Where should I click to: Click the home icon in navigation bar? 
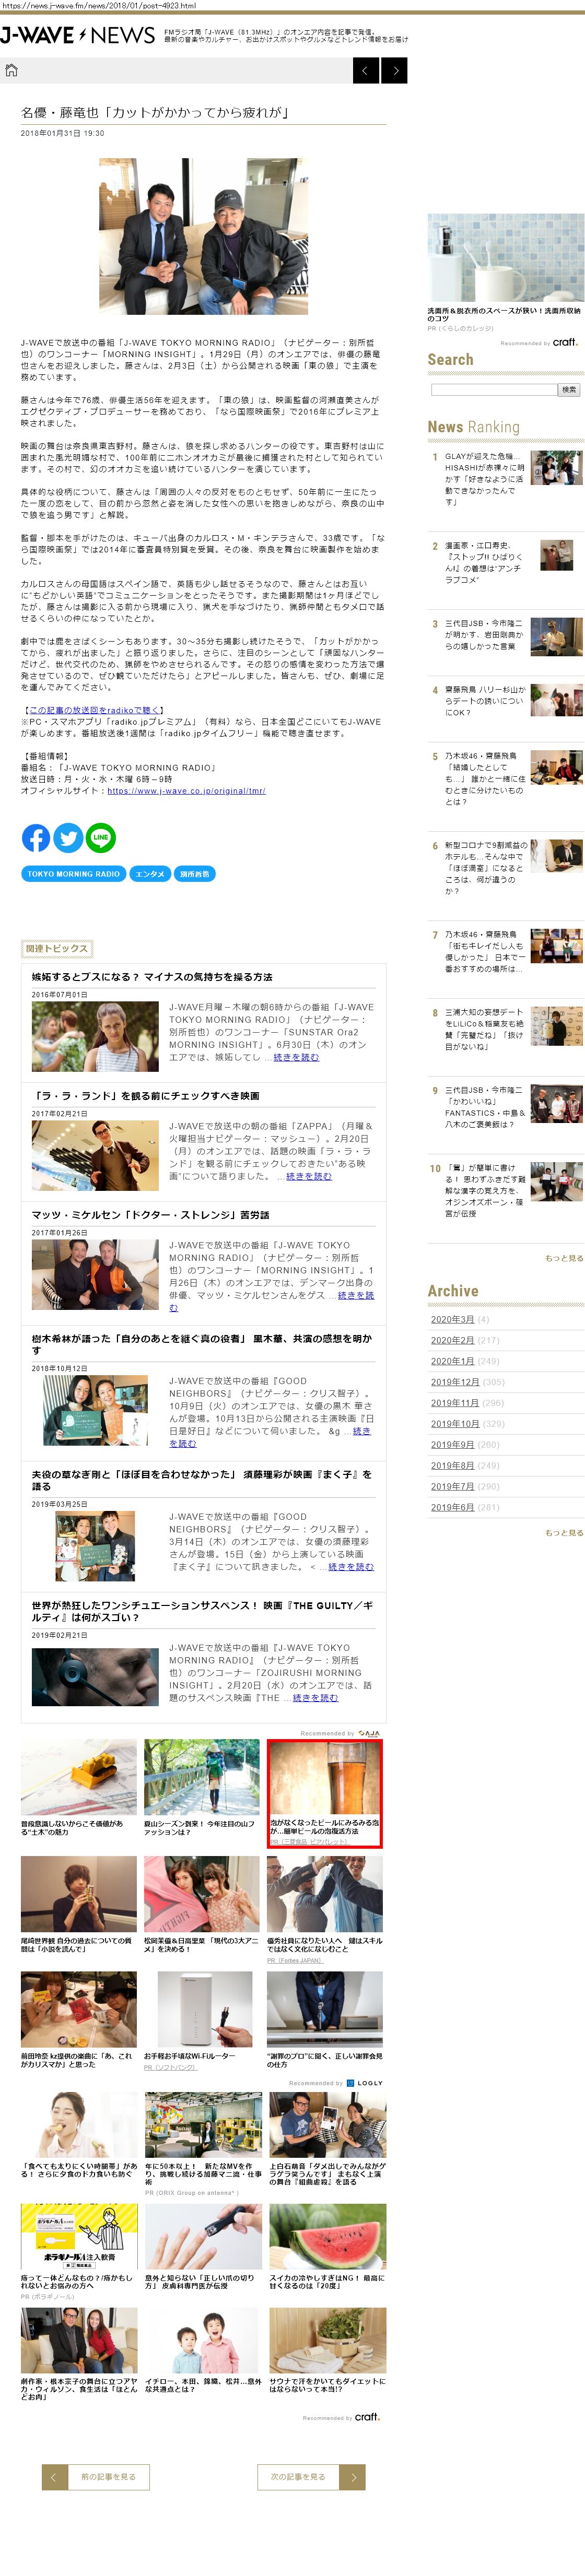pyautogui.click(x=12, y=70)
